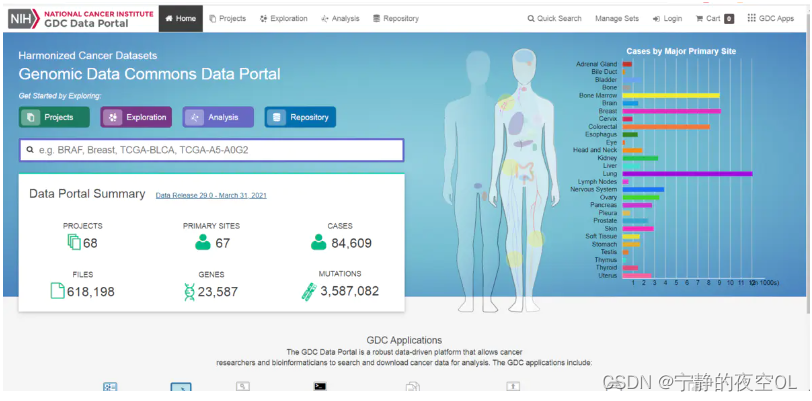Click the icon inside the Projects button
Image resolution: width=812 pixels, height=401 pixels.
pyautogui.click(x=31, y=118)
